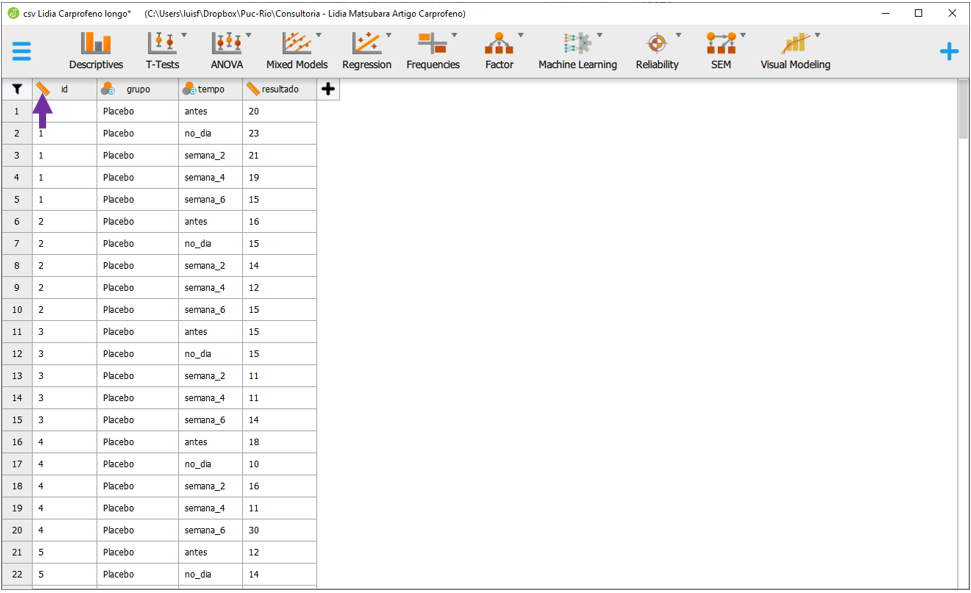Viewport: 971px width, 593px height.
Task: Open the Mixed Models module
Action: [x=296, y=51]
